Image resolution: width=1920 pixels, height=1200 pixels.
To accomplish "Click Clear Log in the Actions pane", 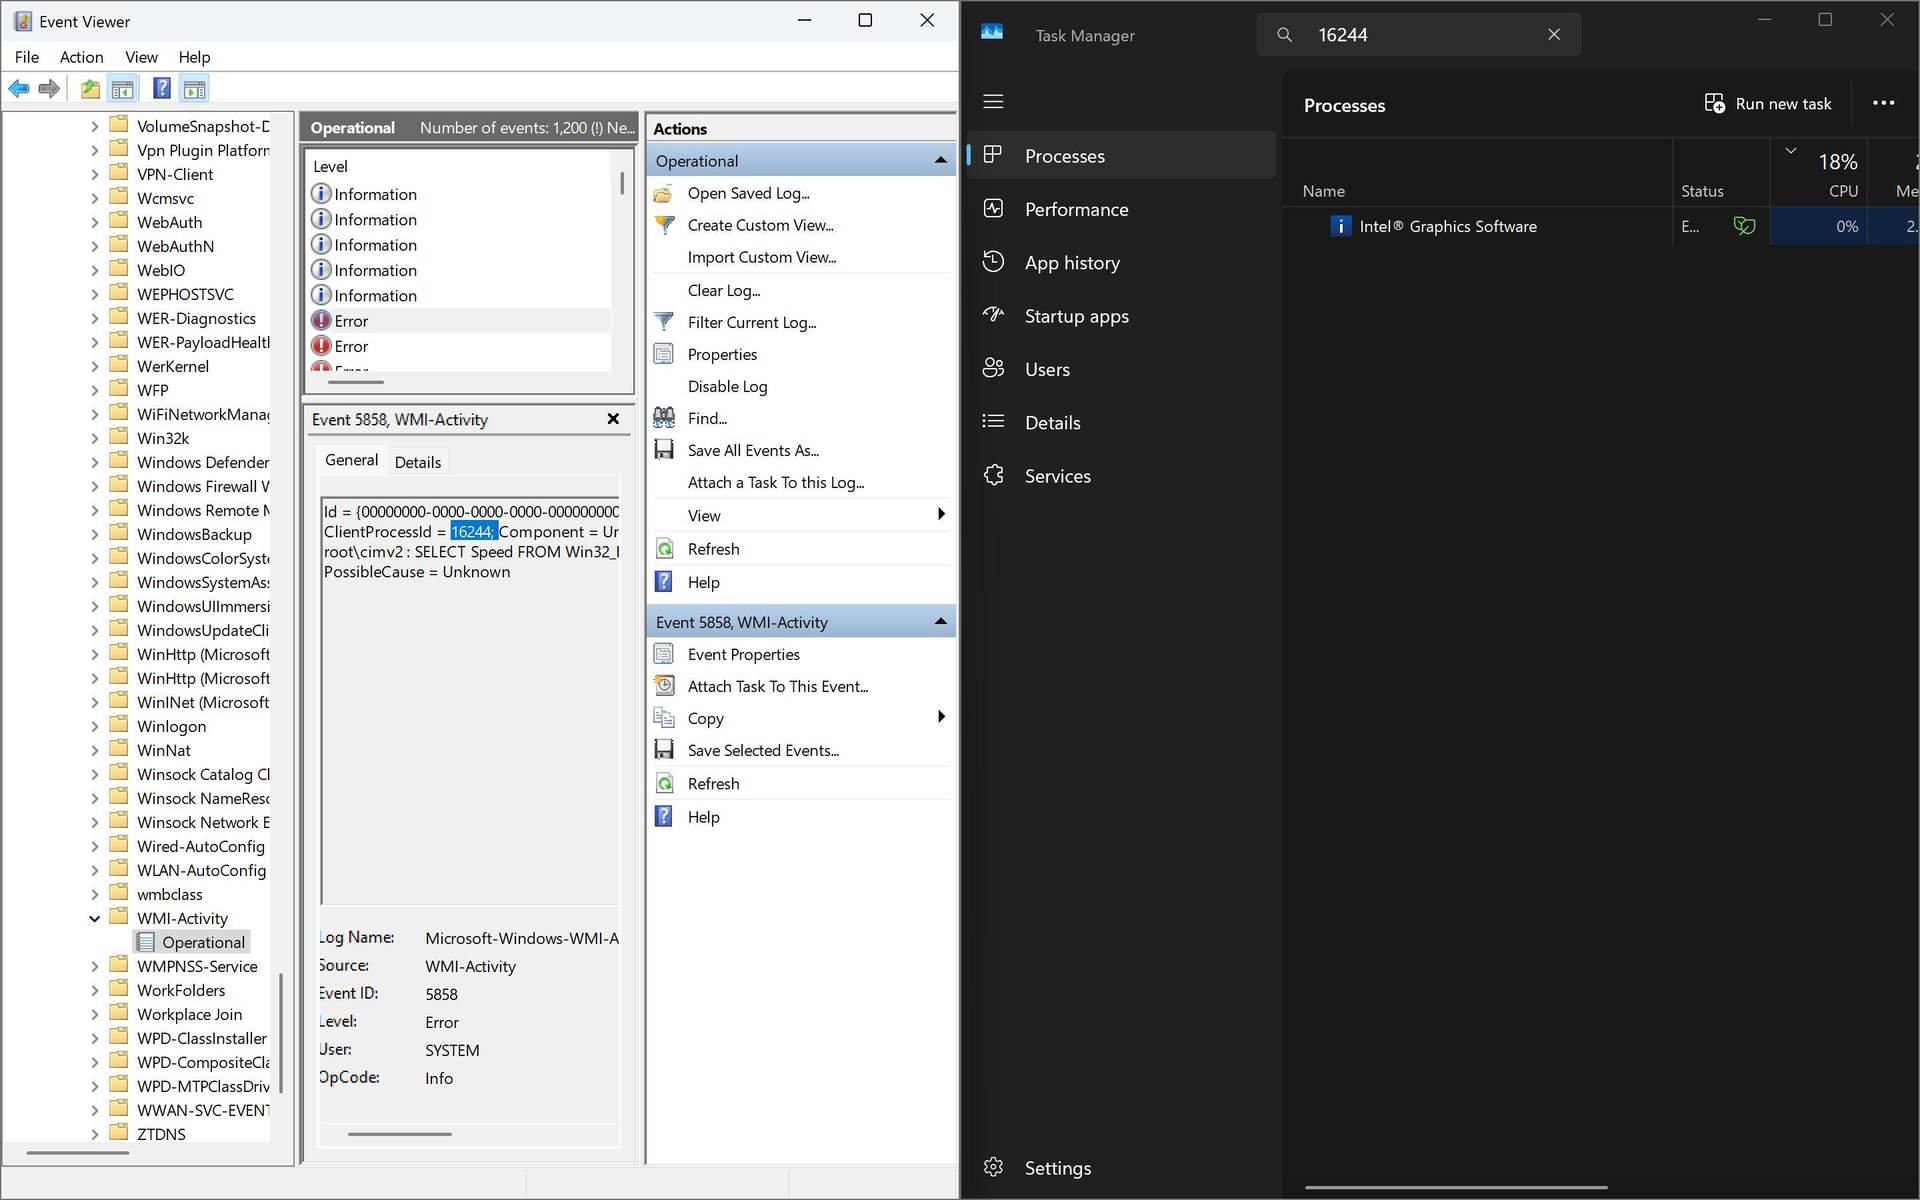I will pyautogui.click(x=724, y=290).
